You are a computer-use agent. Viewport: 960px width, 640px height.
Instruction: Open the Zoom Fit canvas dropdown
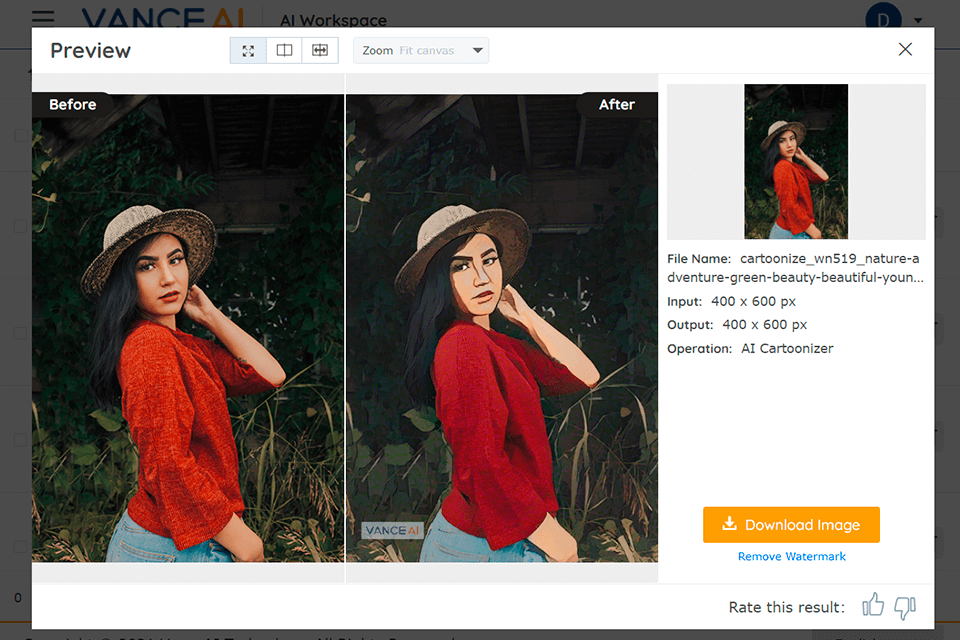(x=421, y=51)
